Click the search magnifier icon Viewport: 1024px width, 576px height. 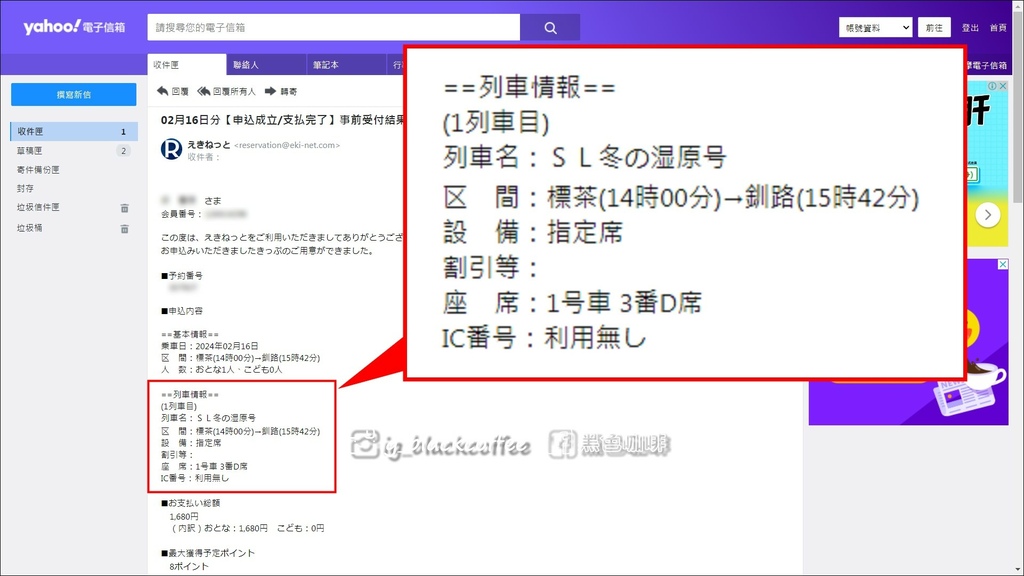pos(550,25)
